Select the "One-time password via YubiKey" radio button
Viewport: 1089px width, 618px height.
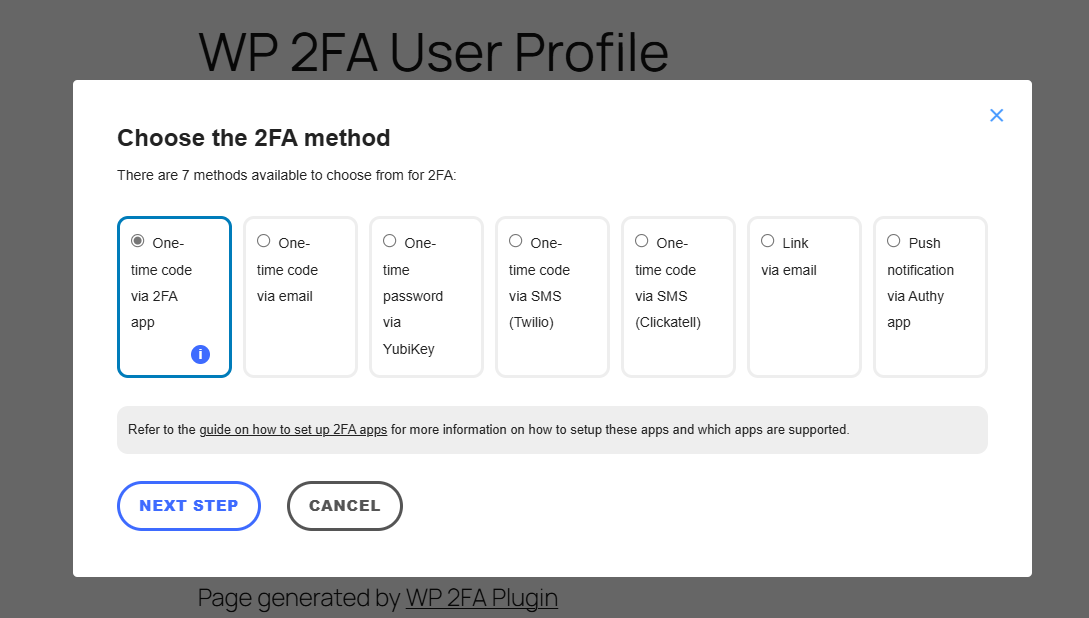(x=389, y=240)
